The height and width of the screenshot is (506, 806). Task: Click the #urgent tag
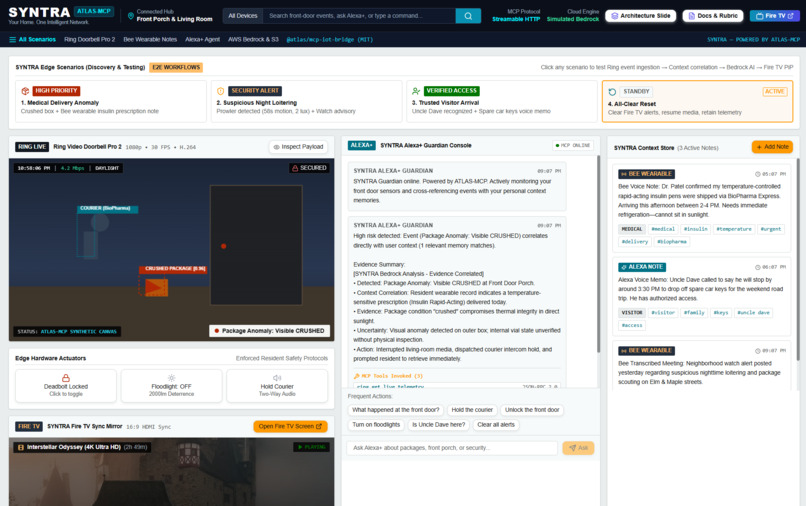(771, 229)
